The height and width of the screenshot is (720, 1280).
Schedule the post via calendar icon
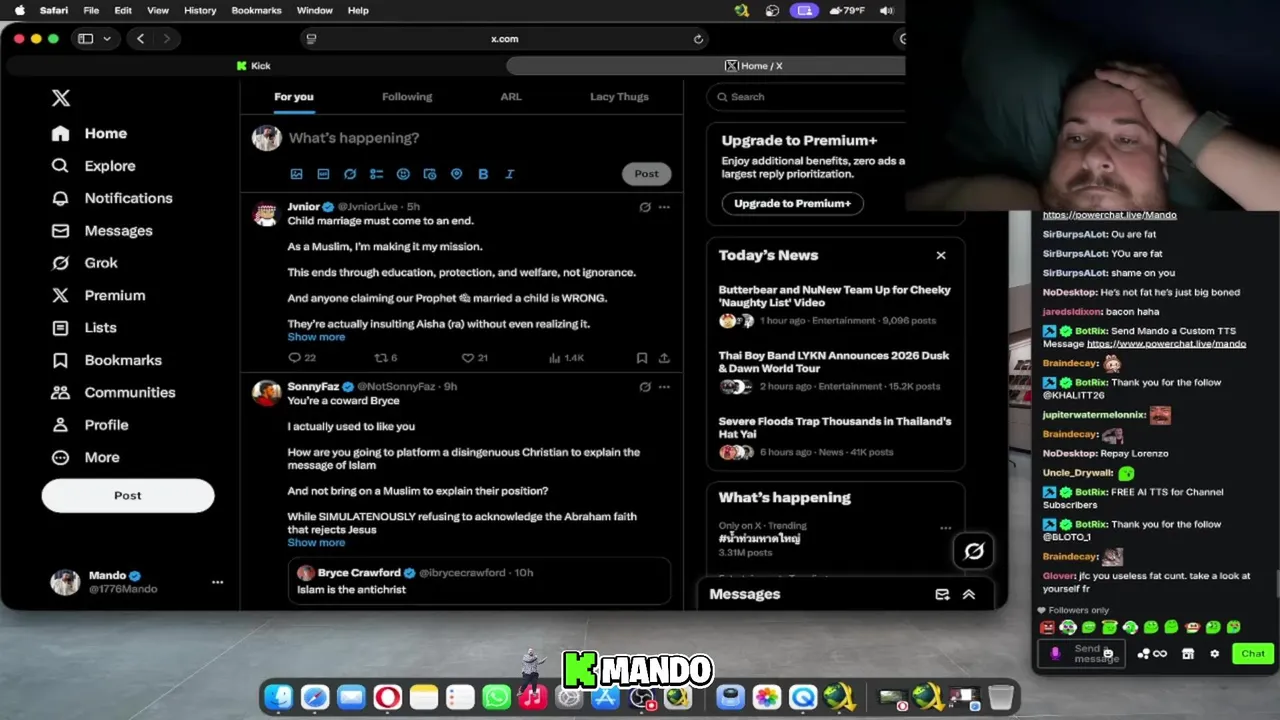[x=430, y=174]
